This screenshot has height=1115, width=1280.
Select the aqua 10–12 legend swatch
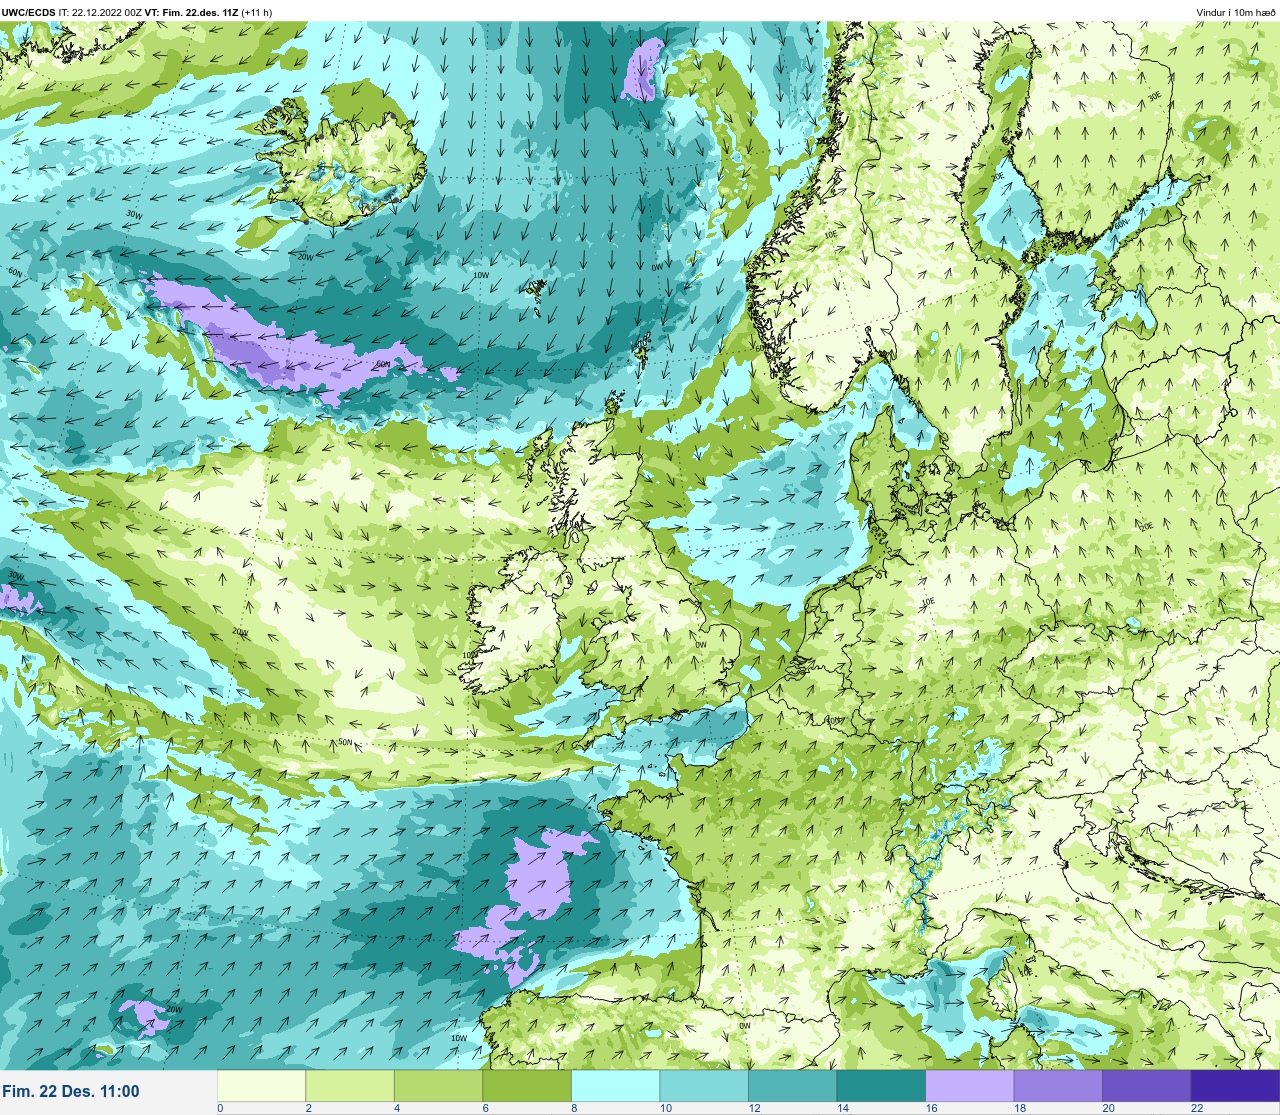[x=704, y=1086]
